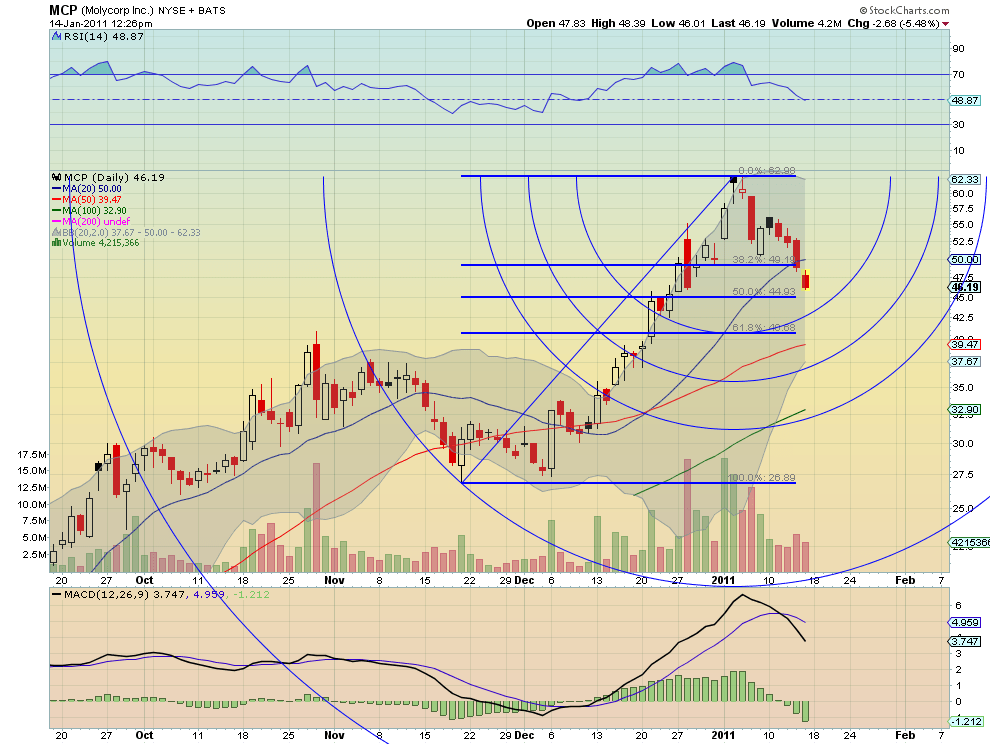Click the 17.5M volume scale label
The width and height of the screenshot is (990, 744).
pyautogui.click(x=32, y=455)
